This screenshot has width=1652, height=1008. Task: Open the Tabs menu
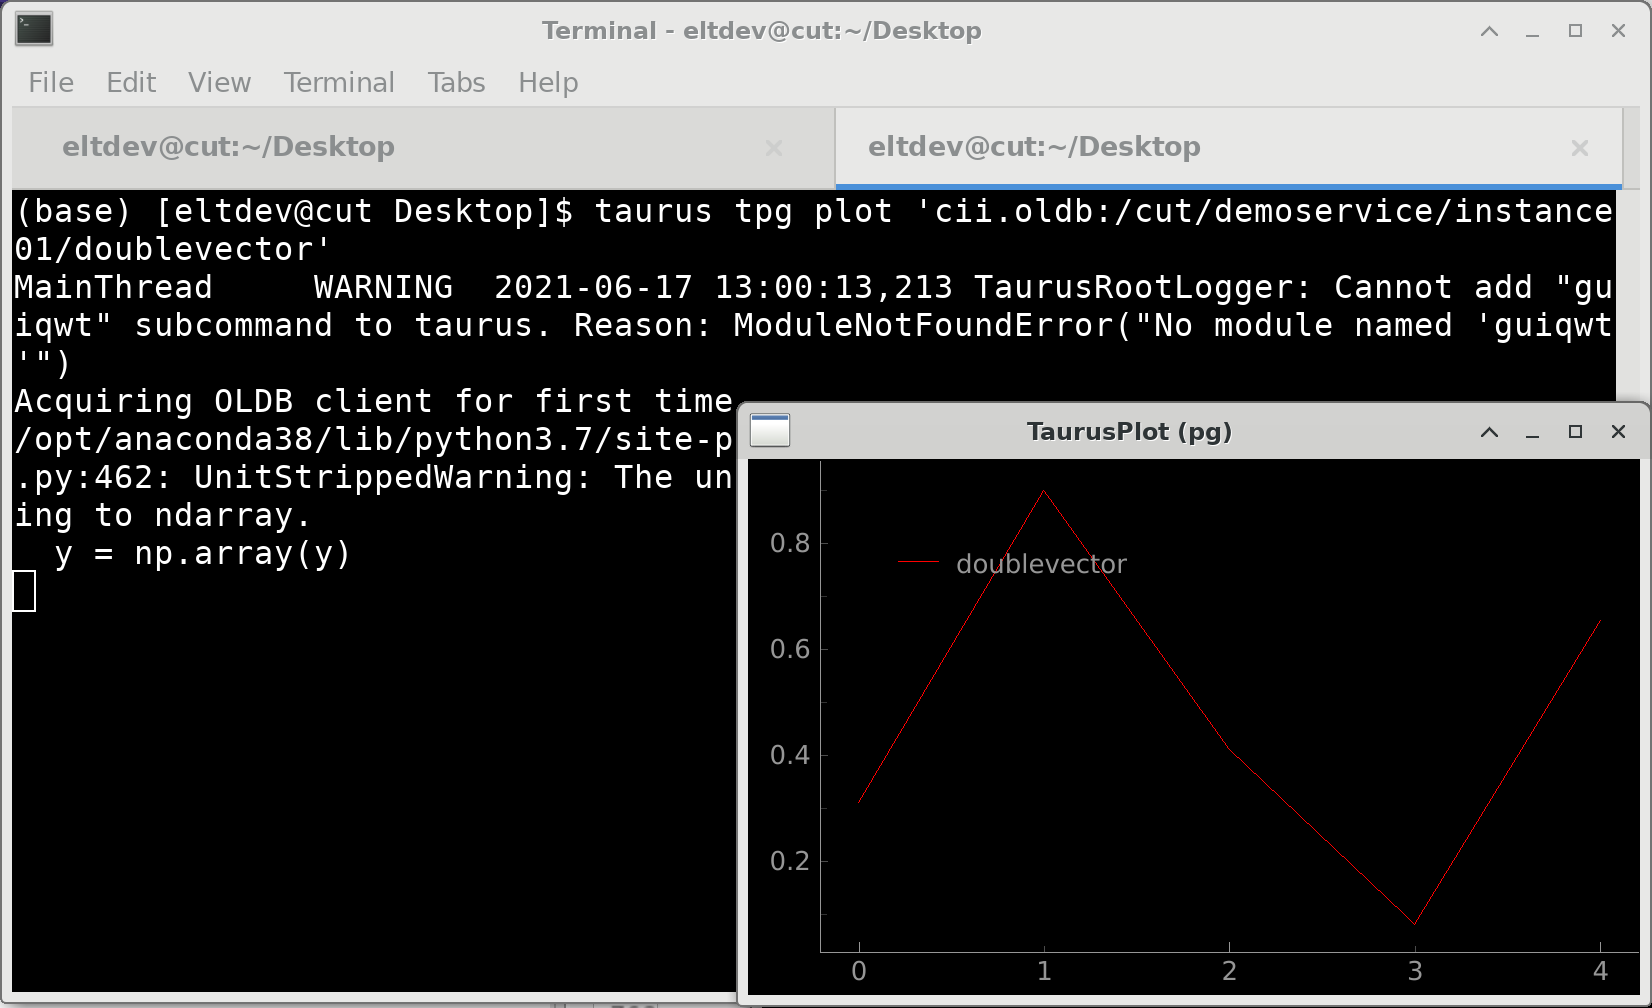[x=456, y=83]
